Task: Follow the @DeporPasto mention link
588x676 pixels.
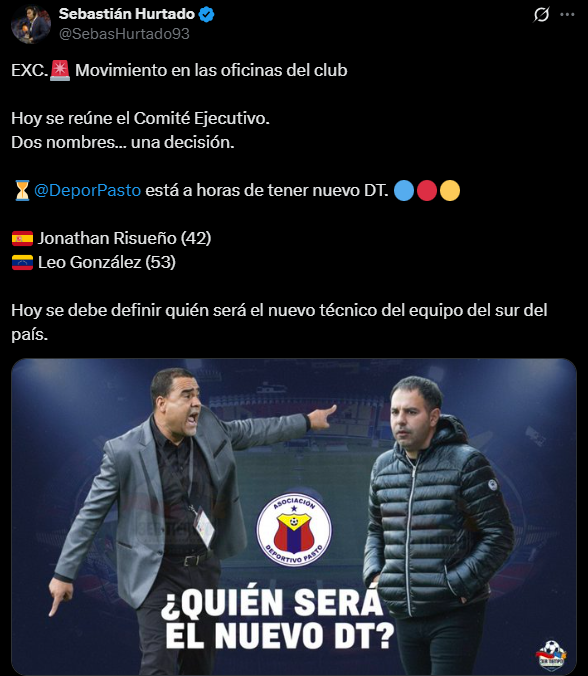Action: tap(88, 190)
